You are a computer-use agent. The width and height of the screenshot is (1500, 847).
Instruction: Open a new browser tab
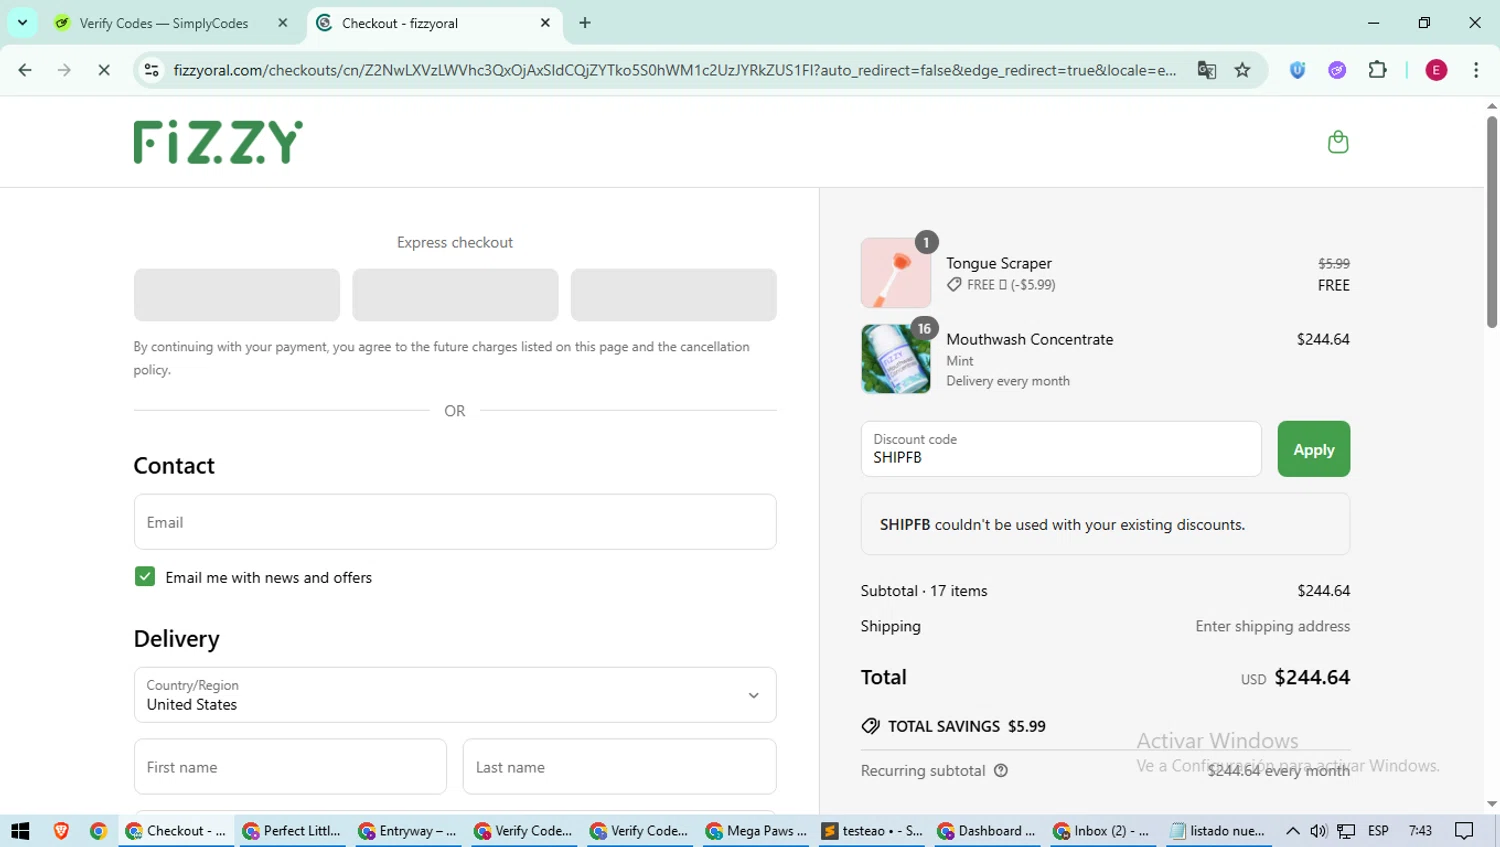coord(585,23)
